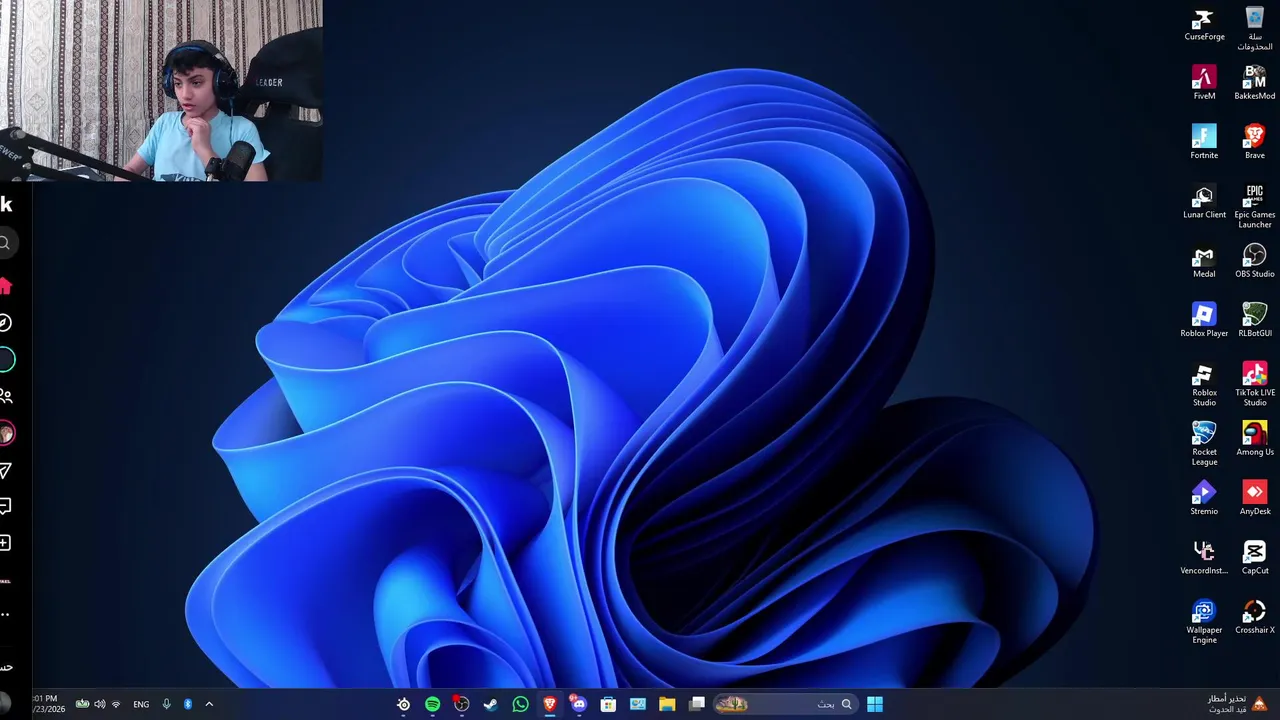This screenshot has width=1280, height=720.
Task: Launch Roblox Studio from the desktop
Action: coord(1204,384)
